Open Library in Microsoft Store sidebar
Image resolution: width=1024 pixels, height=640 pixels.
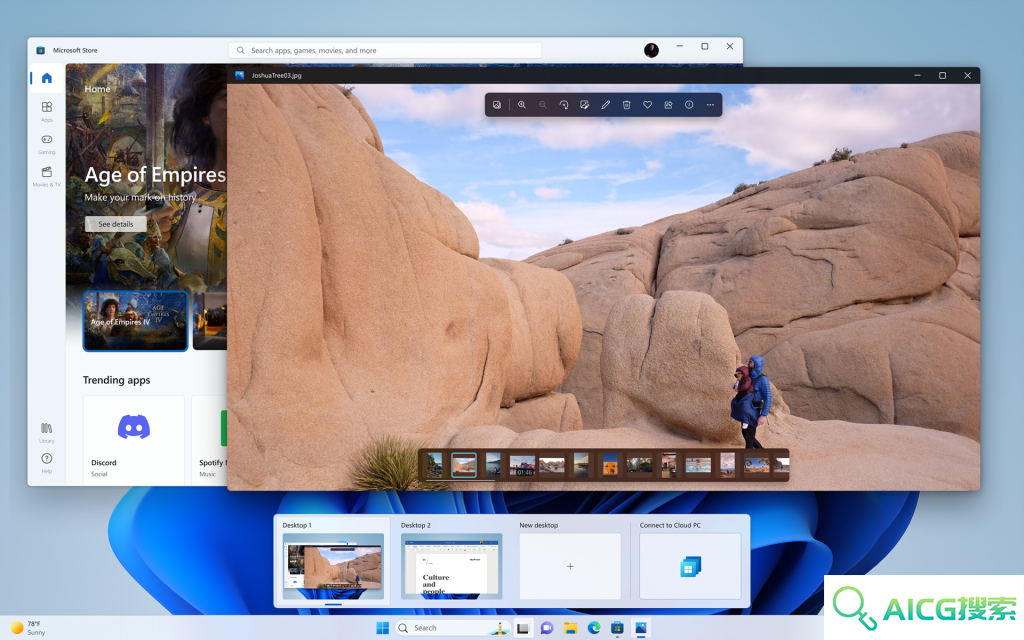(46, 432)
